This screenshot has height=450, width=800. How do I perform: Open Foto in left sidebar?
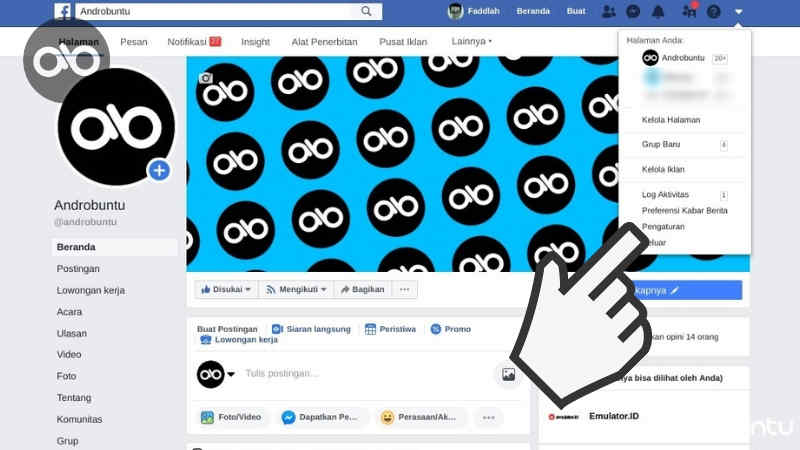click(x=66, y=376)
